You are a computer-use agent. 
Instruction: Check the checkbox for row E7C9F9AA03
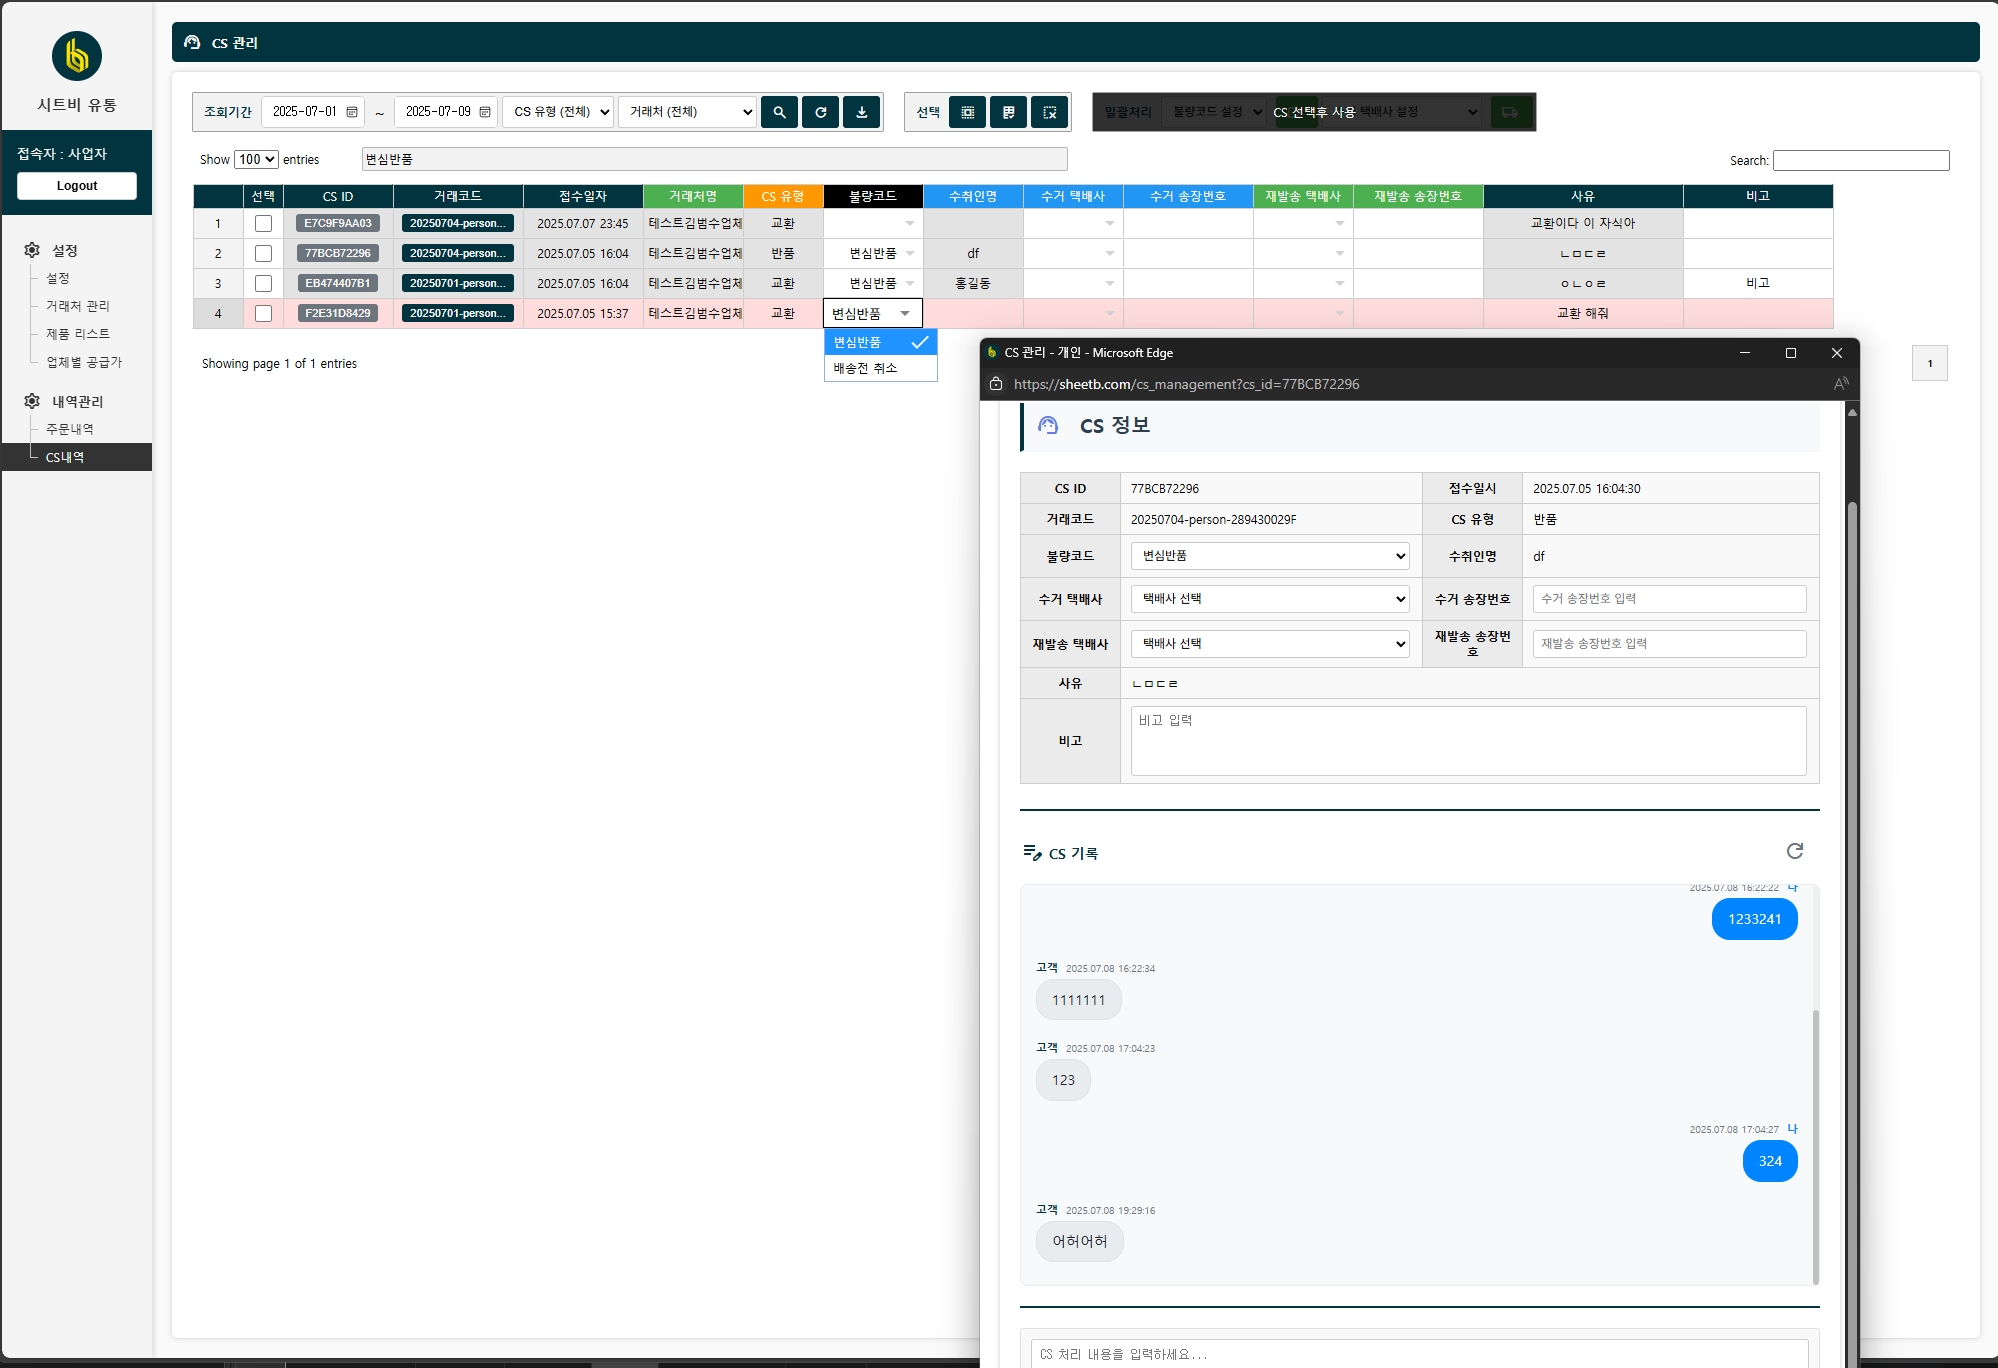click(263, 224)
